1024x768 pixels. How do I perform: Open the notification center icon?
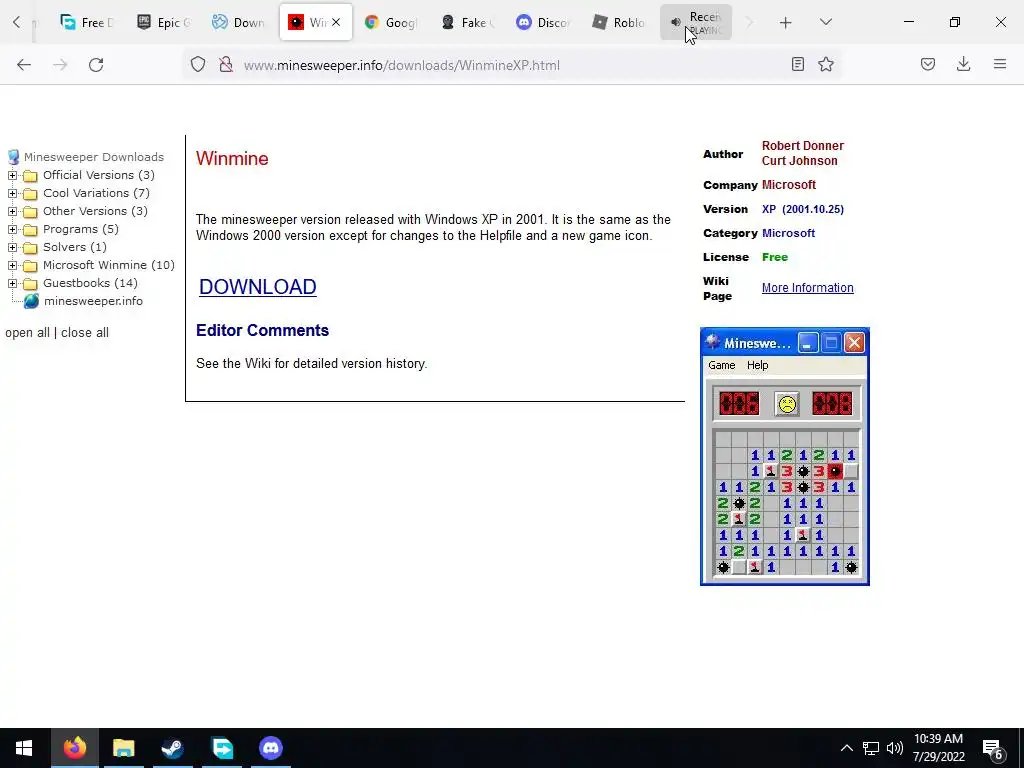[993, 748]
